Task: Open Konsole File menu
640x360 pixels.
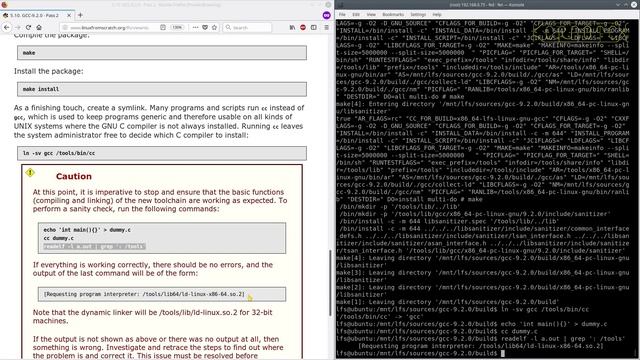Action: (x=342, y=14)
